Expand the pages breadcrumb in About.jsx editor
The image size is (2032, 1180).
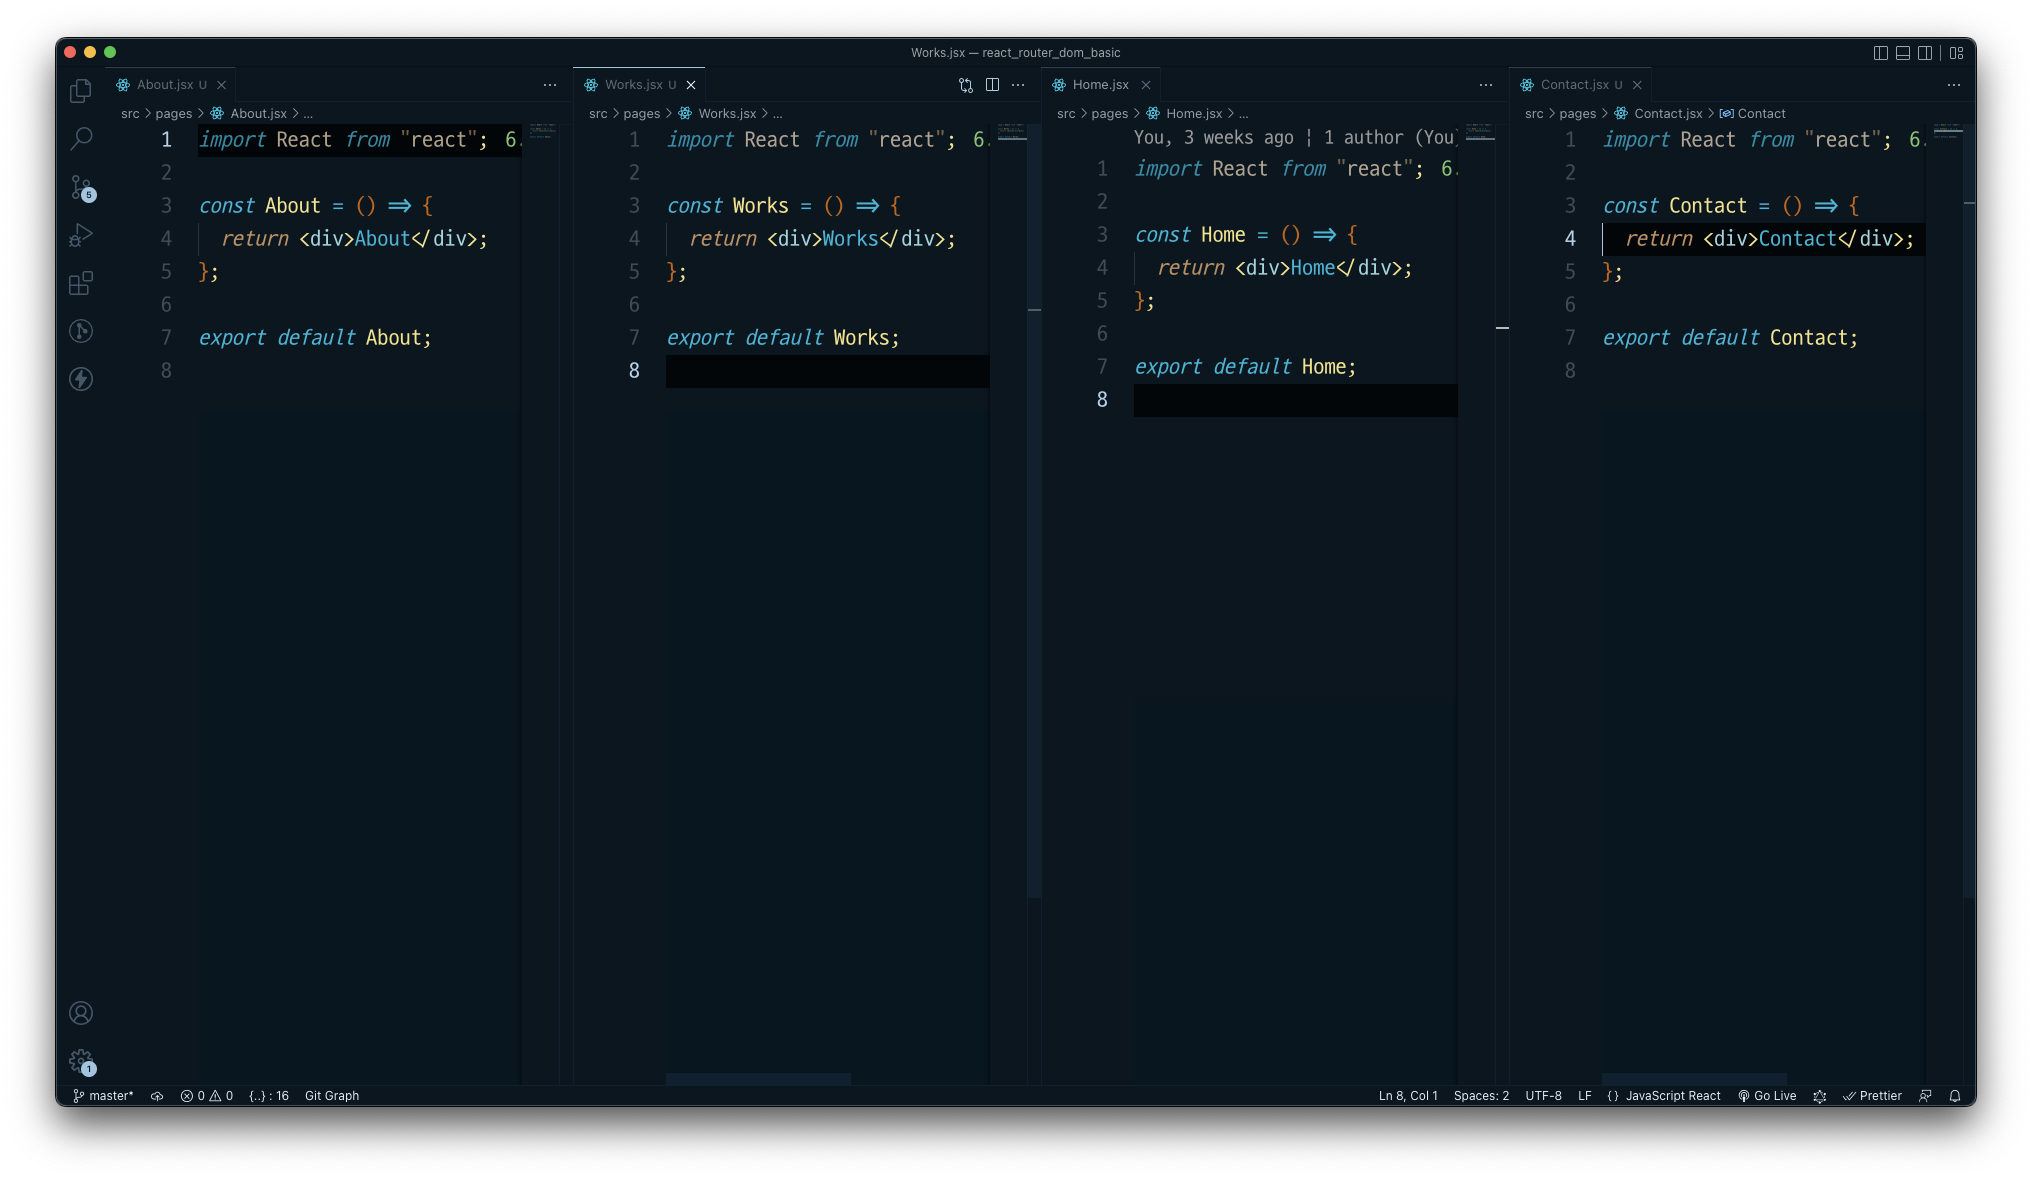(174, 113)
